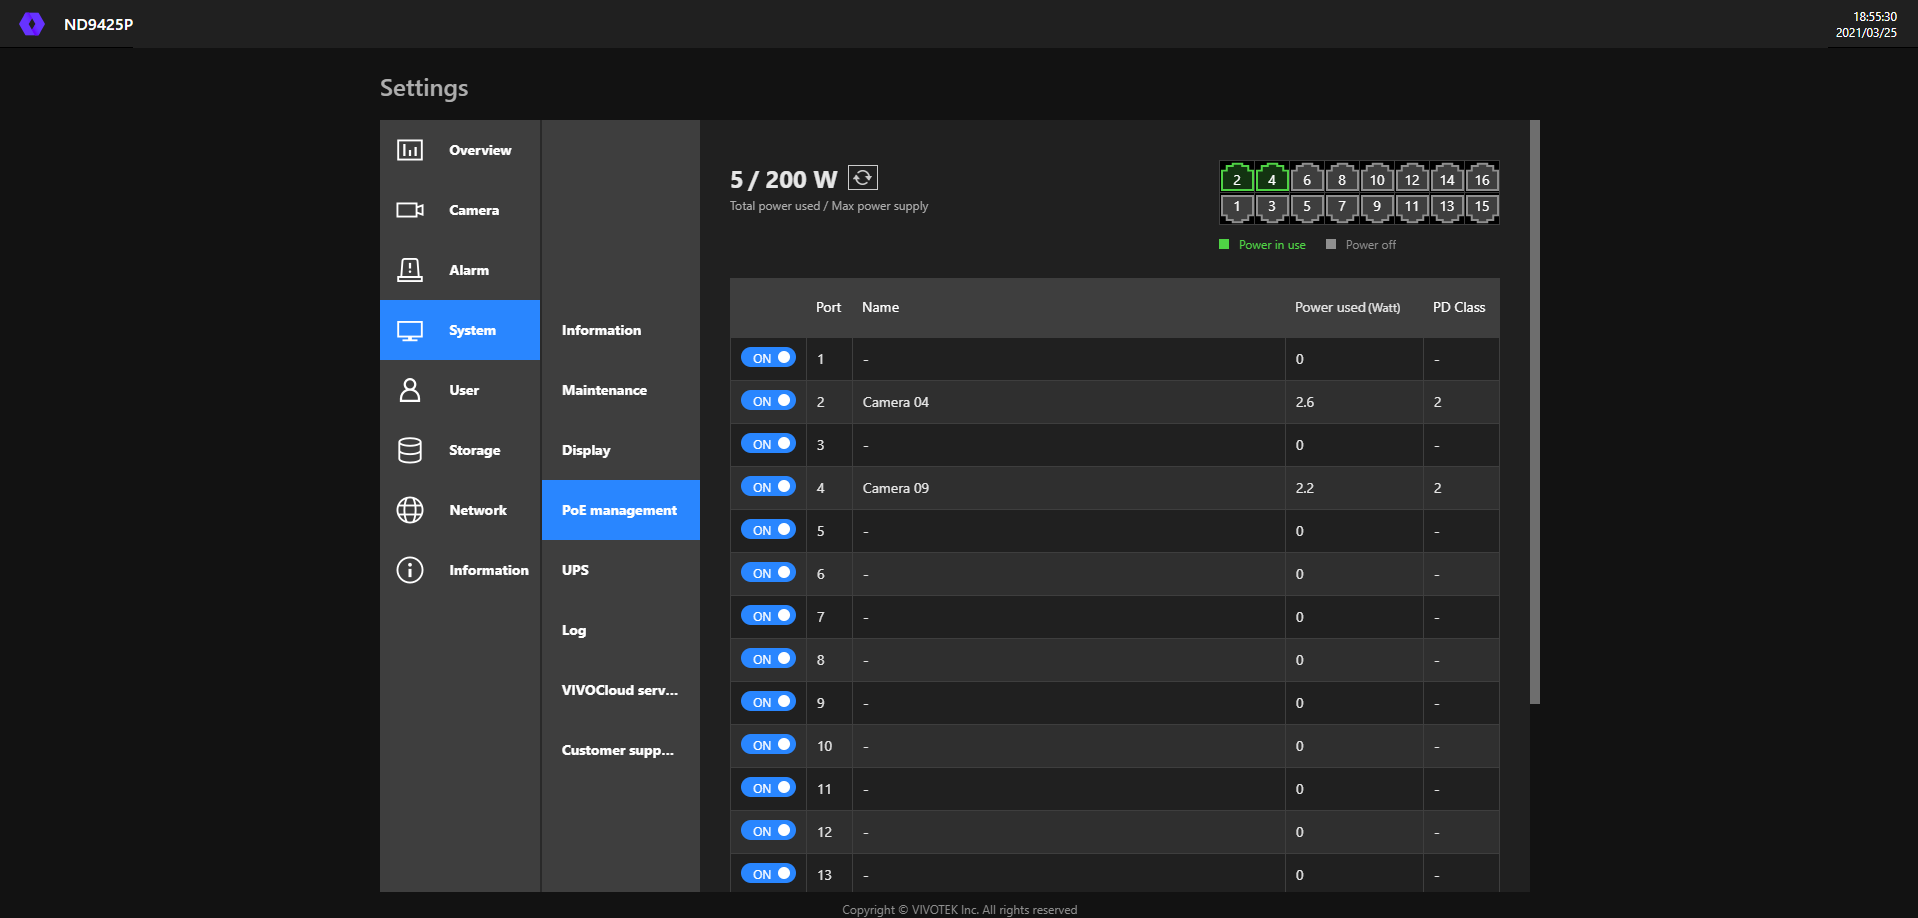The width and height of the screenshot is (1918, 918).
Task: Click the refresh power usage icon
Action: (862, 178)
